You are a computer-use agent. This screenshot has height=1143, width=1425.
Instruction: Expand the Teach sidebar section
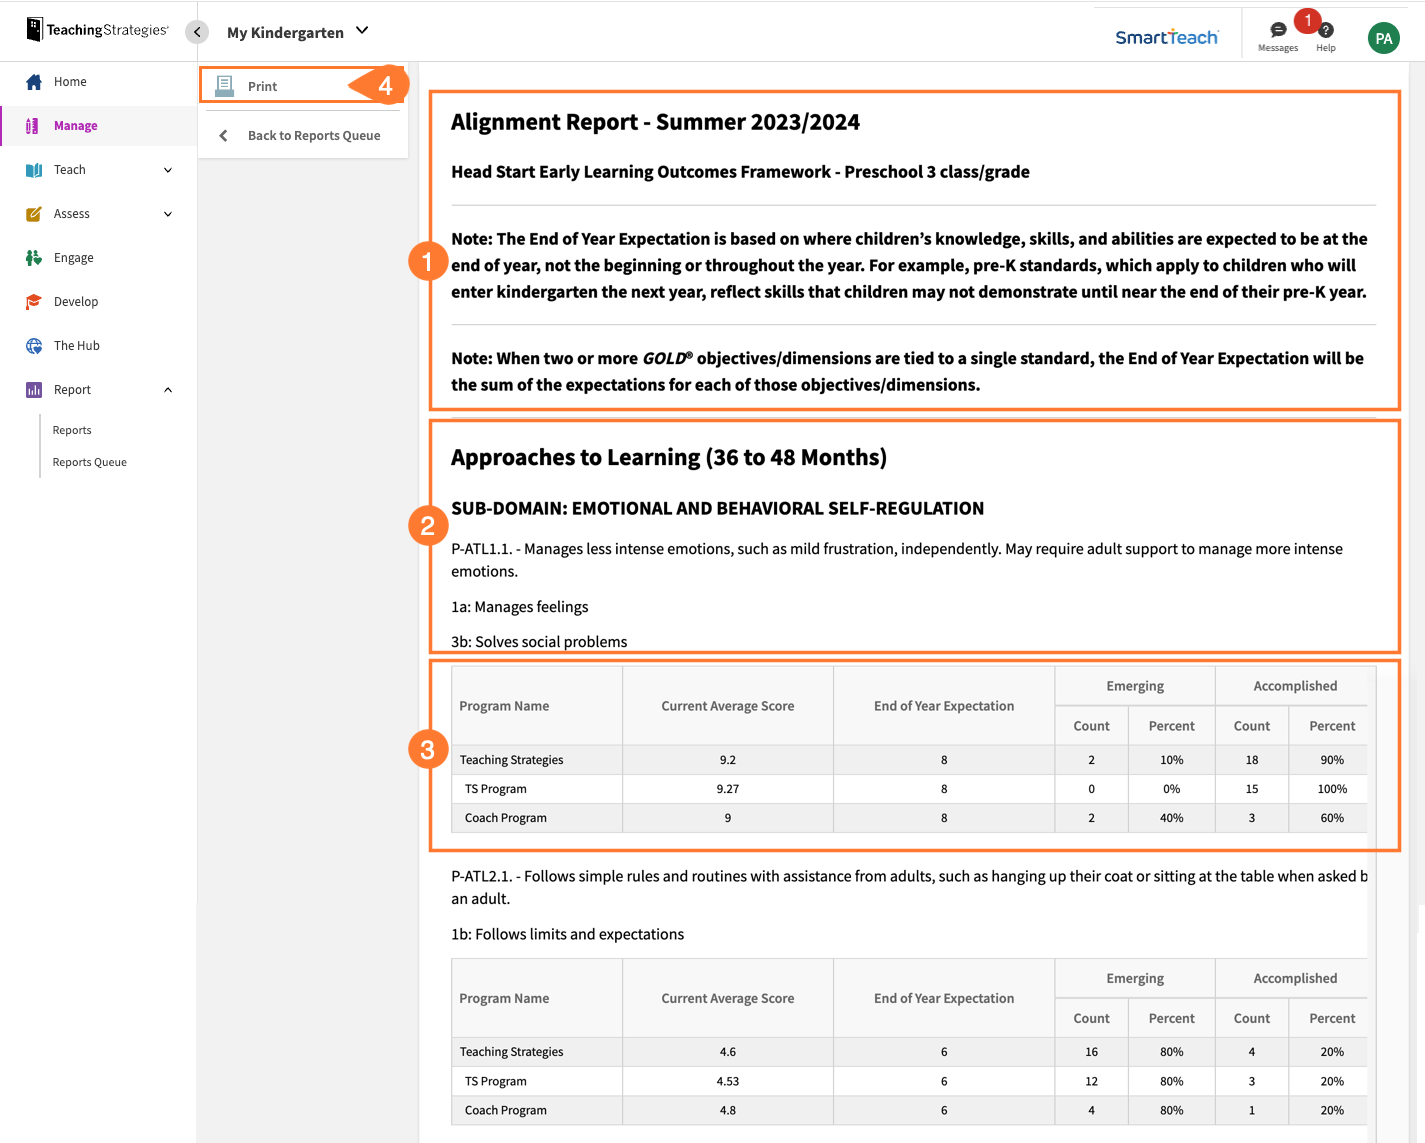tap(167, 169)
